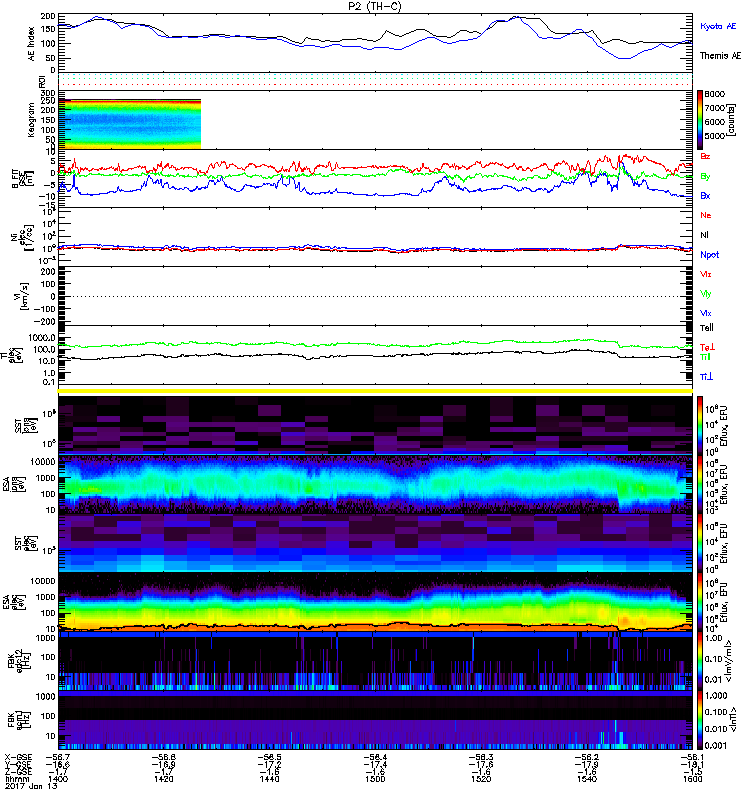Click the -58.1 X-GSE value
The width and height of the screenshot is (750, 800).
[x=692, y=757]
